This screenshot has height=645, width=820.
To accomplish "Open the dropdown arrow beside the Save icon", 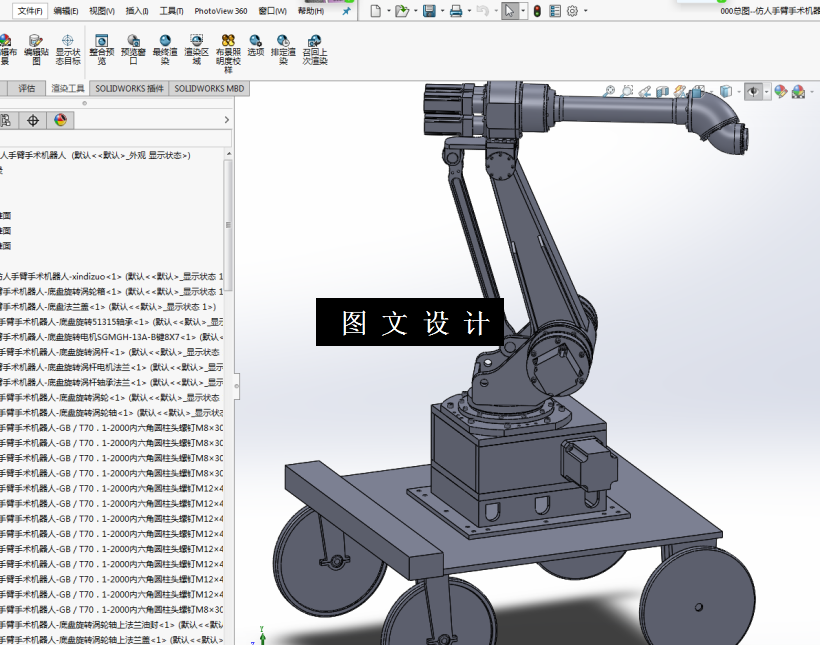I will [443, 11].
